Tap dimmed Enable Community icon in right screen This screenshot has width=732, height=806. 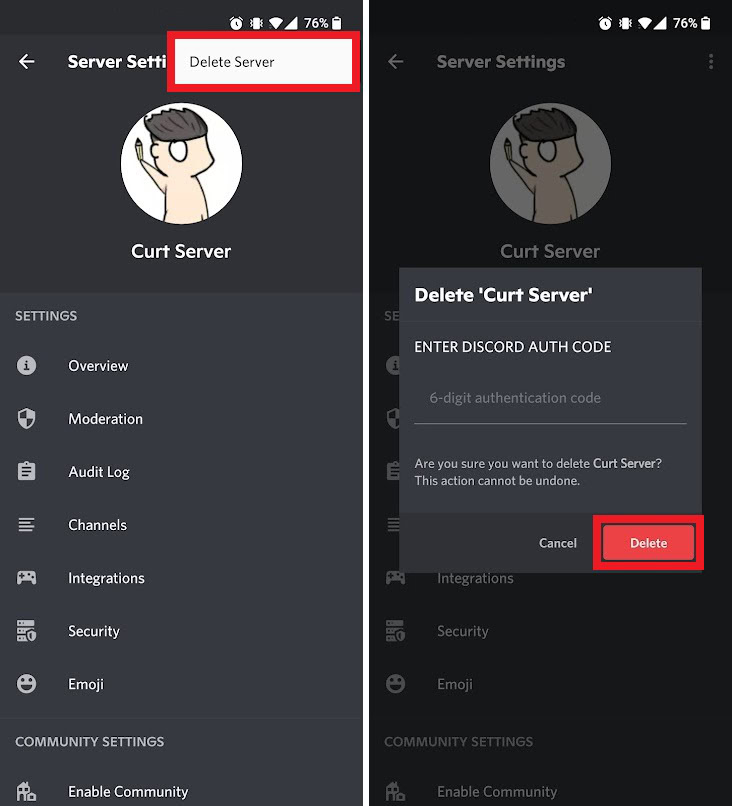(x=395, y=791)
